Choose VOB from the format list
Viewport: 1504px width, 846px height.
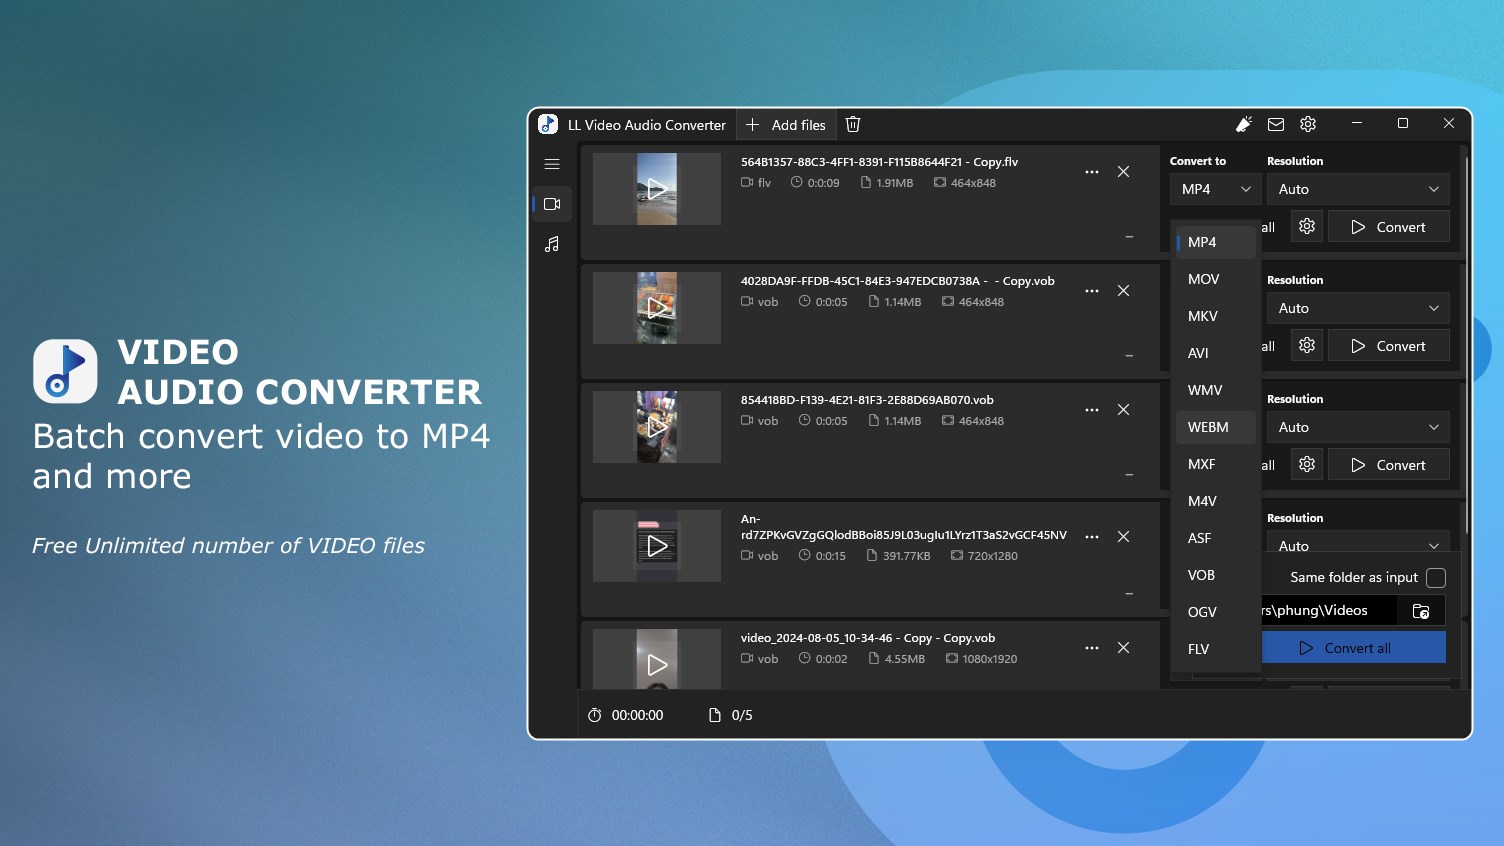pyautogui.click(x=1216, y=575)
